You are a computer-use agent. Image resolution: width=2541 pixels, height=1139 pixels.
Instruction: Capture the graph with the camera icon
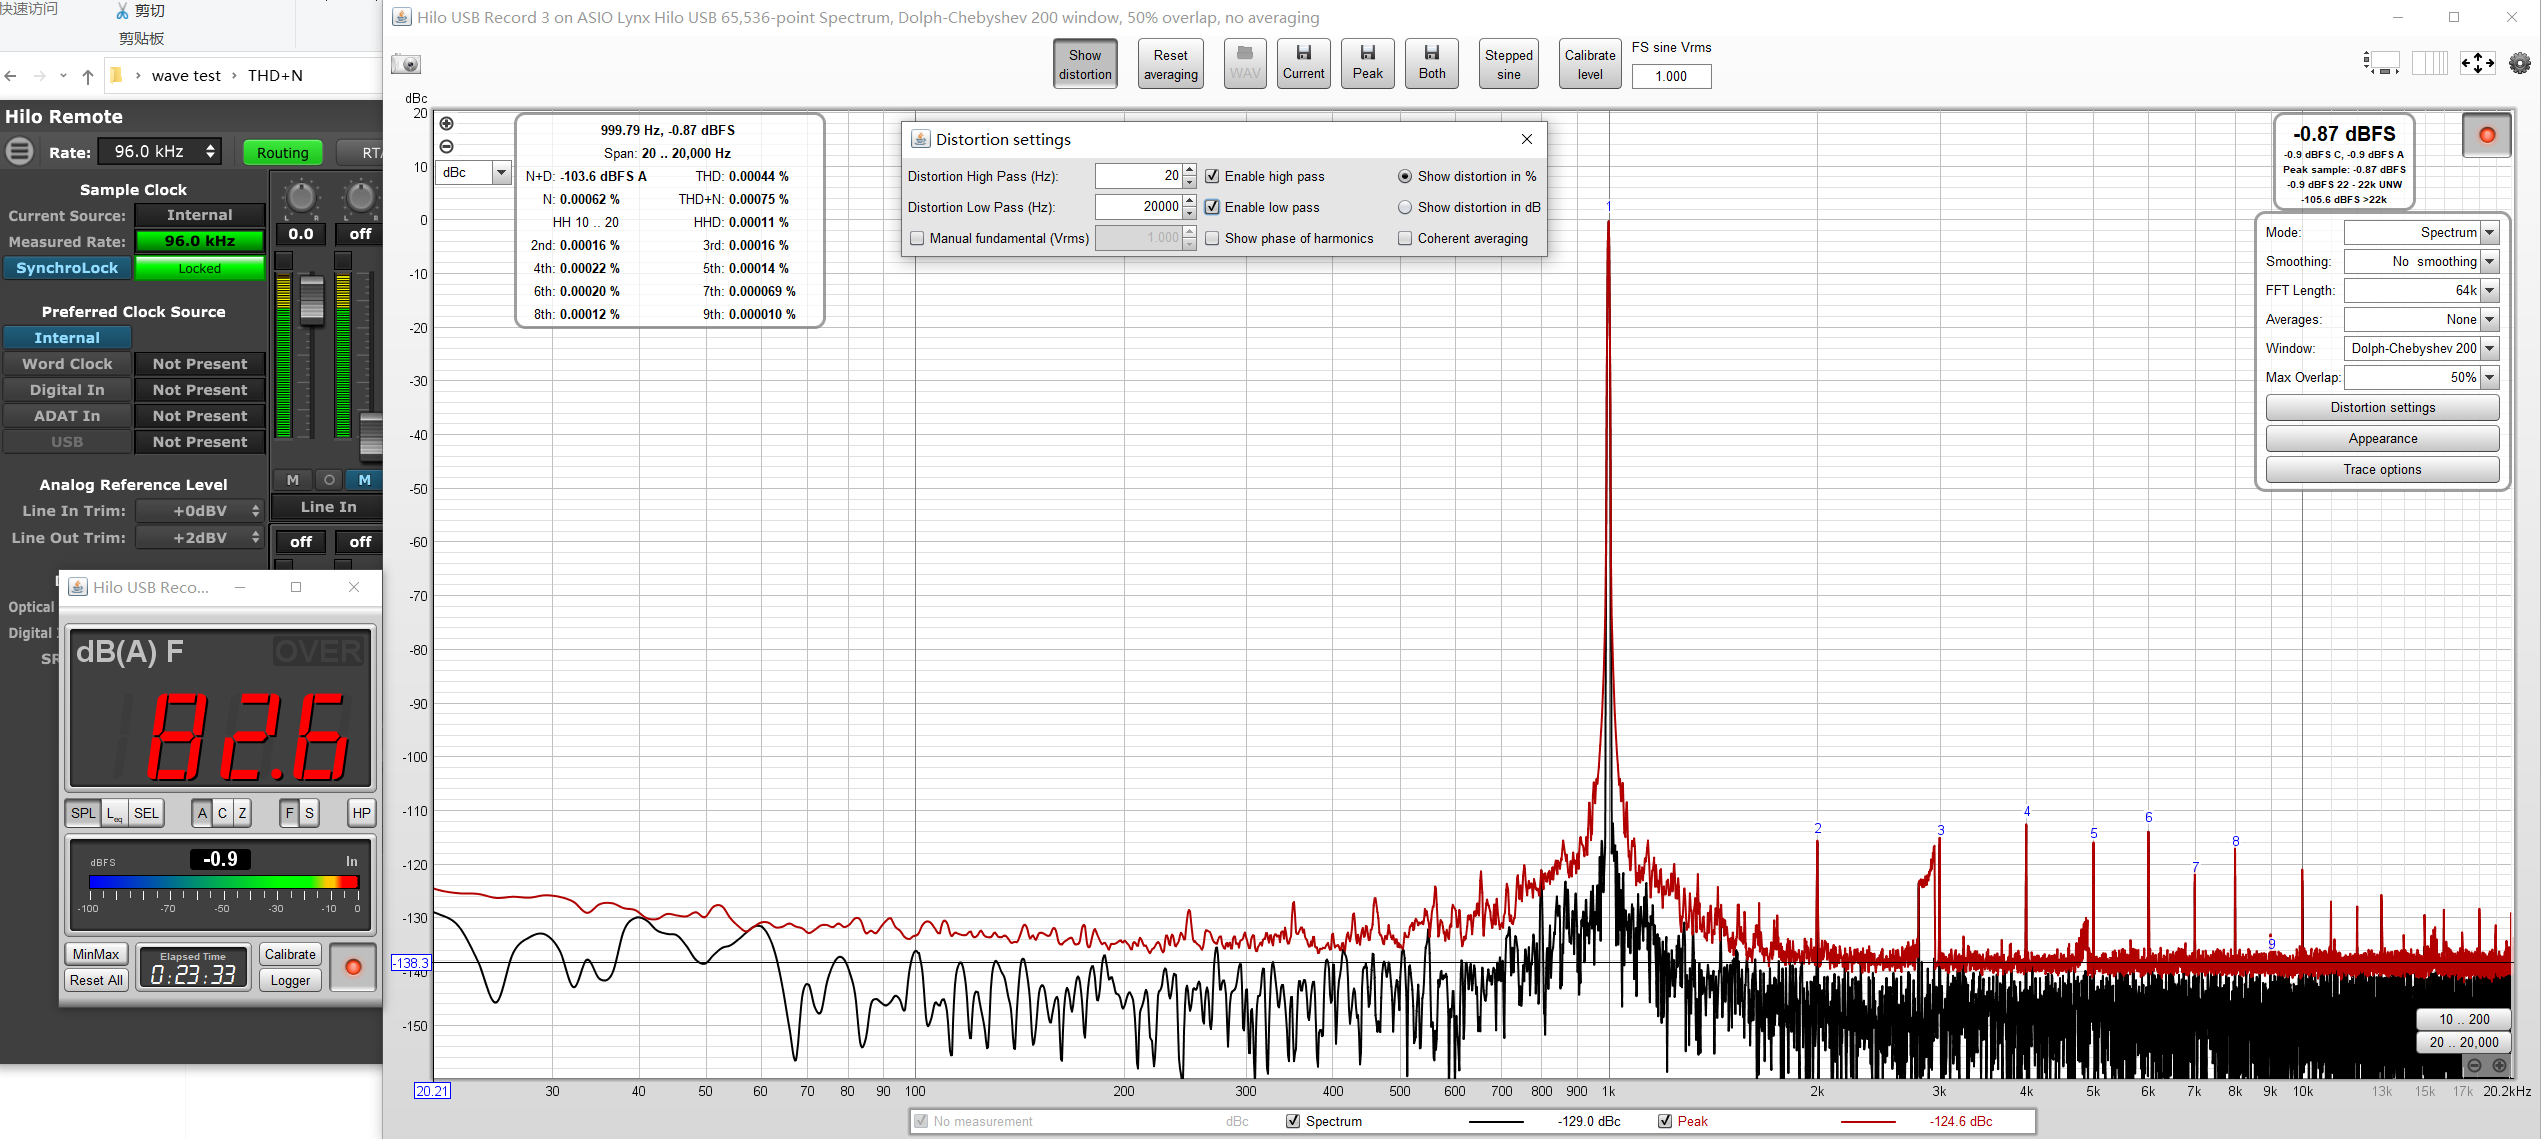point(406,65)
